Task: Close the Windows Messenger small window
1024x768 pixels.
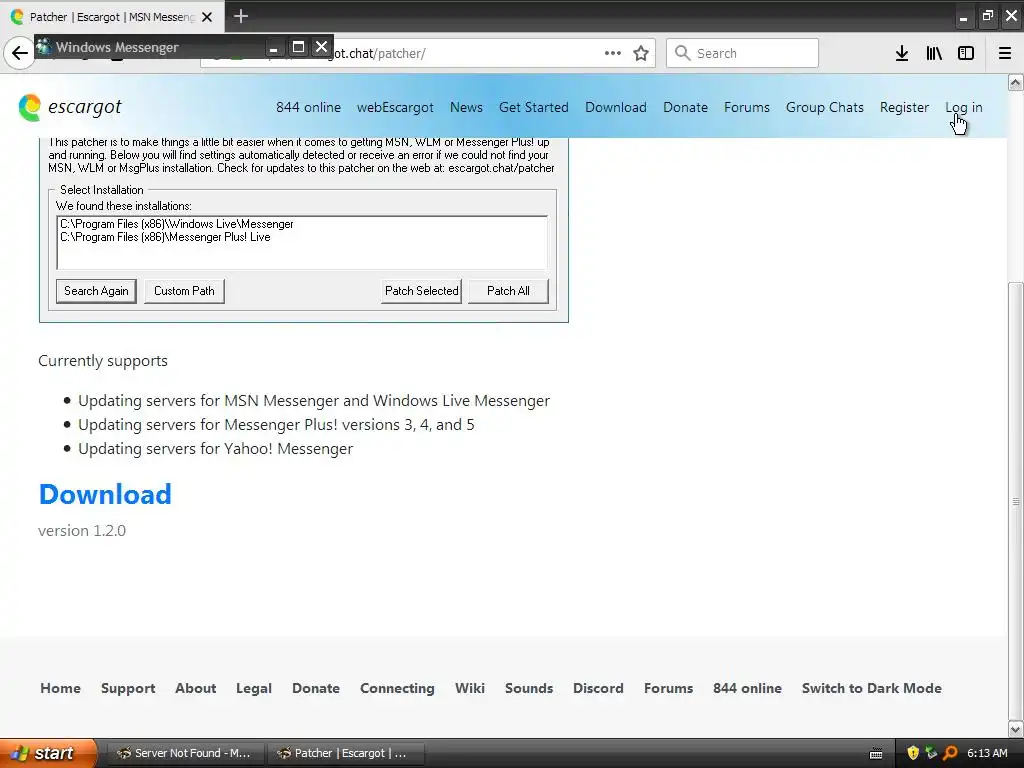Action: pos(321,47)
